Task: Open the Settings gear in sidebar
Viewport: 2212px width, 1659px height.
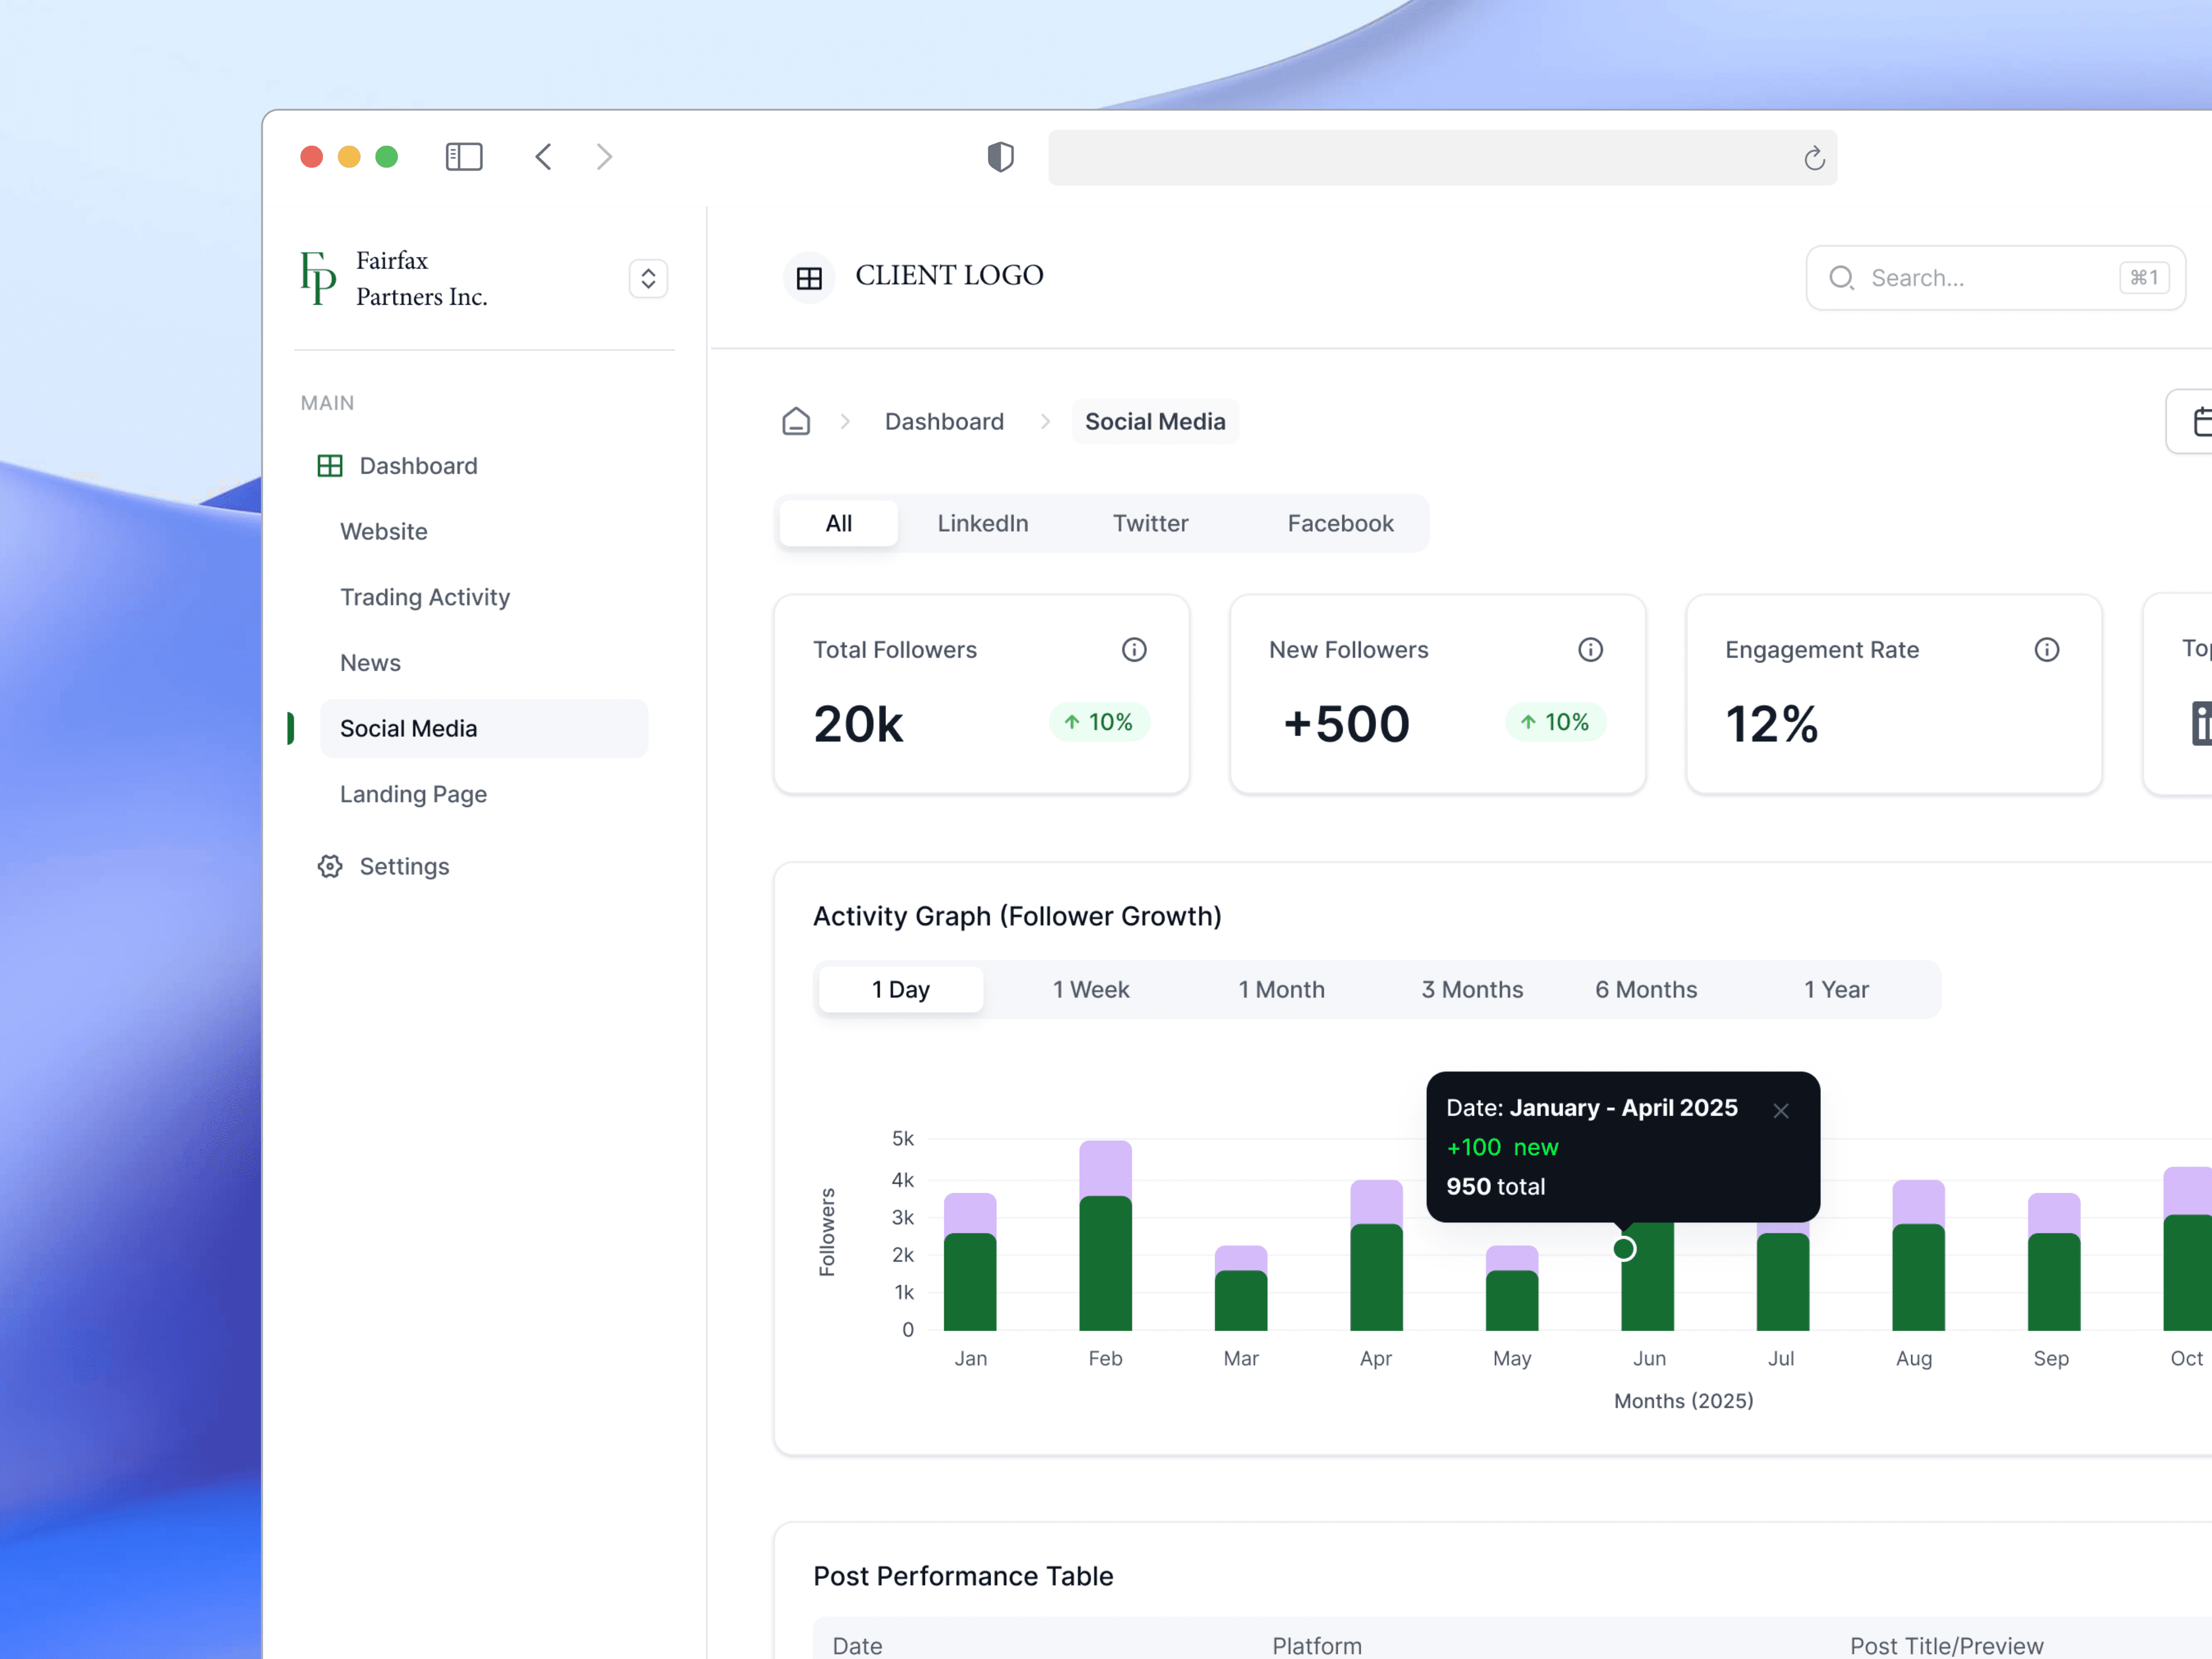Action: (330, 866)
